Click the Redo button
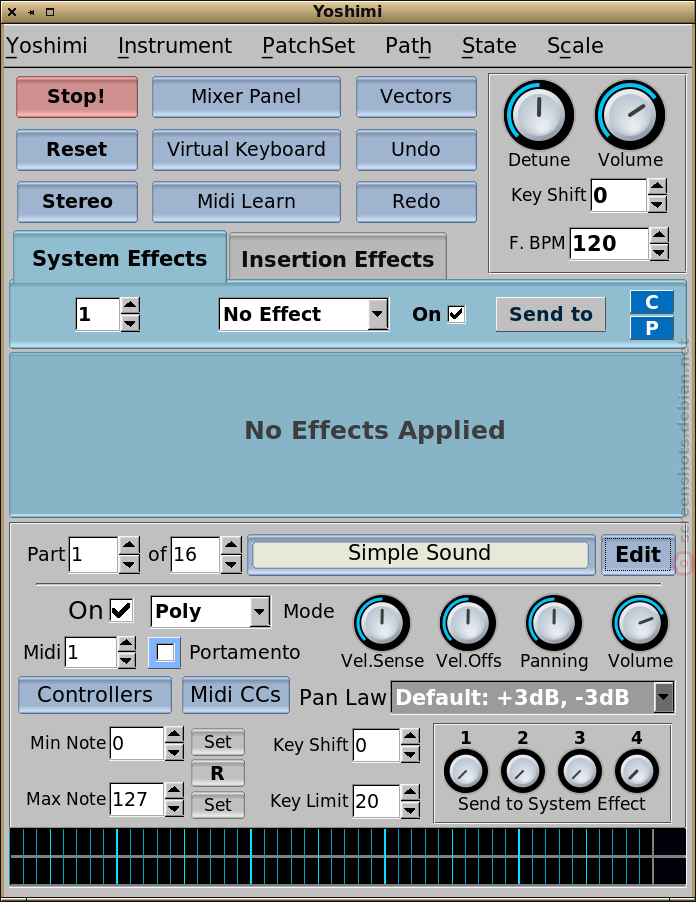 [416, 202]
